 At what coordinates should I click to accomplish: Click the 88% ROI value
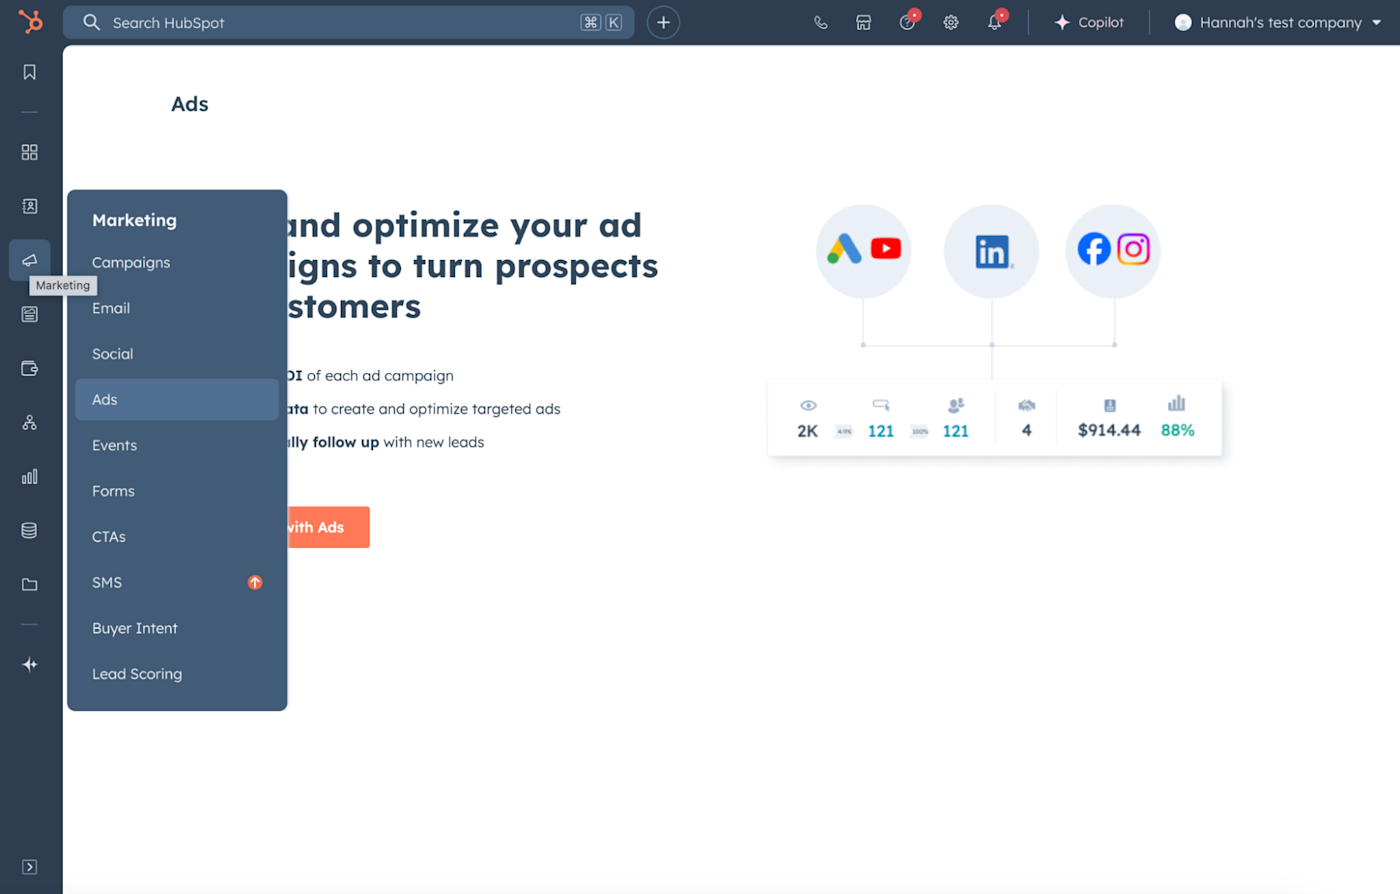pos(1177,430)
